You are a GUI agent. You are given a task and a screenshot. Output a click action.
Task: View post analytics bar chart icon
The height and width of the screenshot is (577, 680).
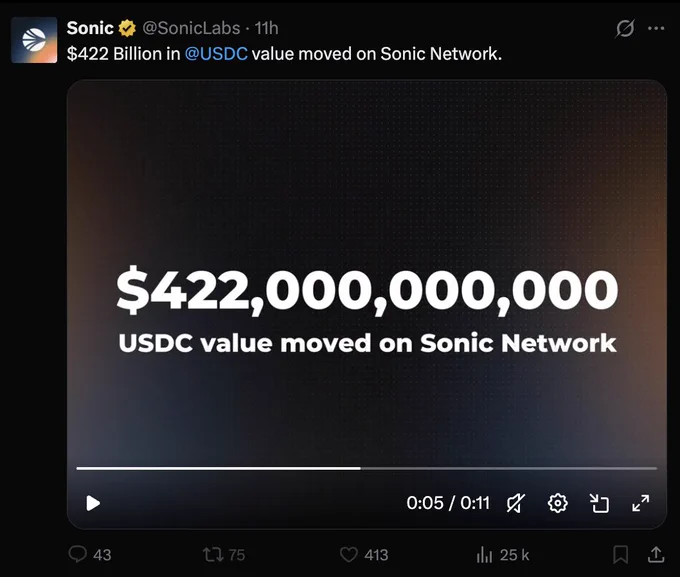[484, 554]
